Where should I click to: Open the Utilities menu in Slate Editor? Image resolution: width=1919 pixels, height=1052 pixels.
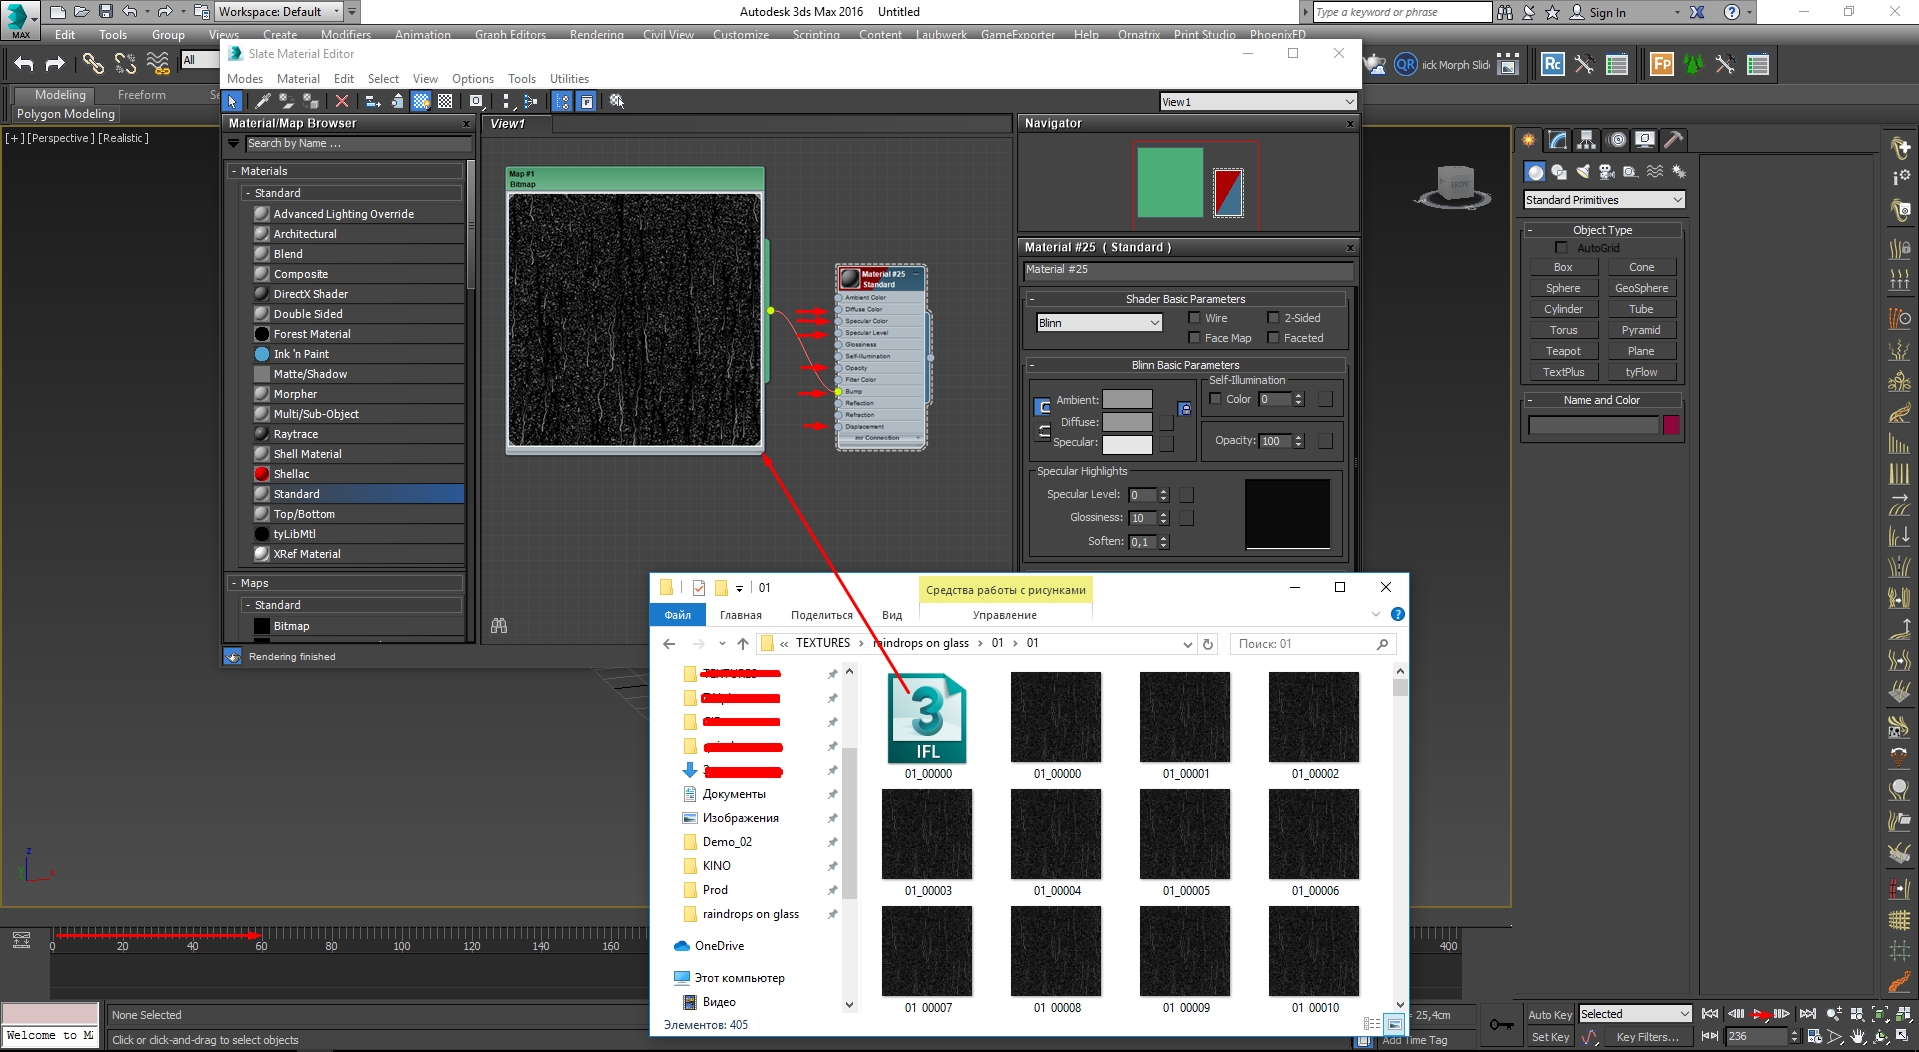pos(569,79)
